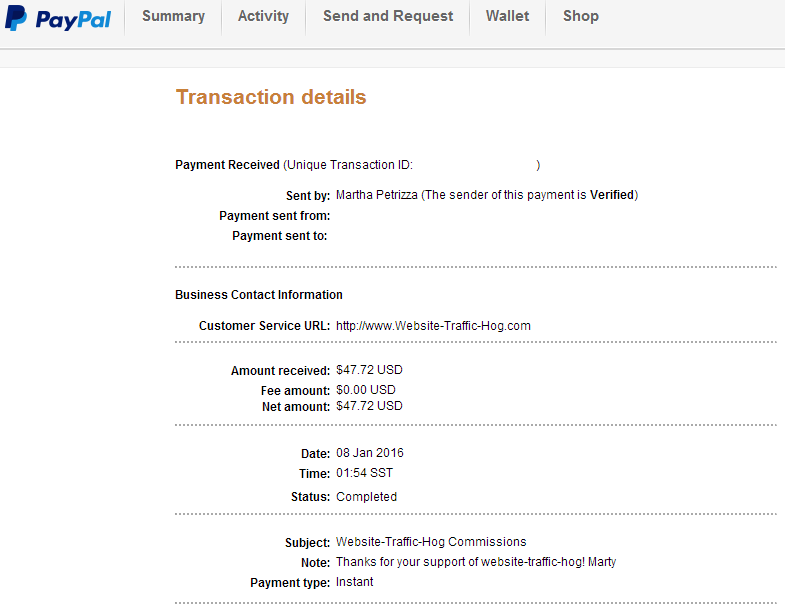Click the Net amount $47.72 USD value
The height and width of the screenshot is (609, 785).
369,406
